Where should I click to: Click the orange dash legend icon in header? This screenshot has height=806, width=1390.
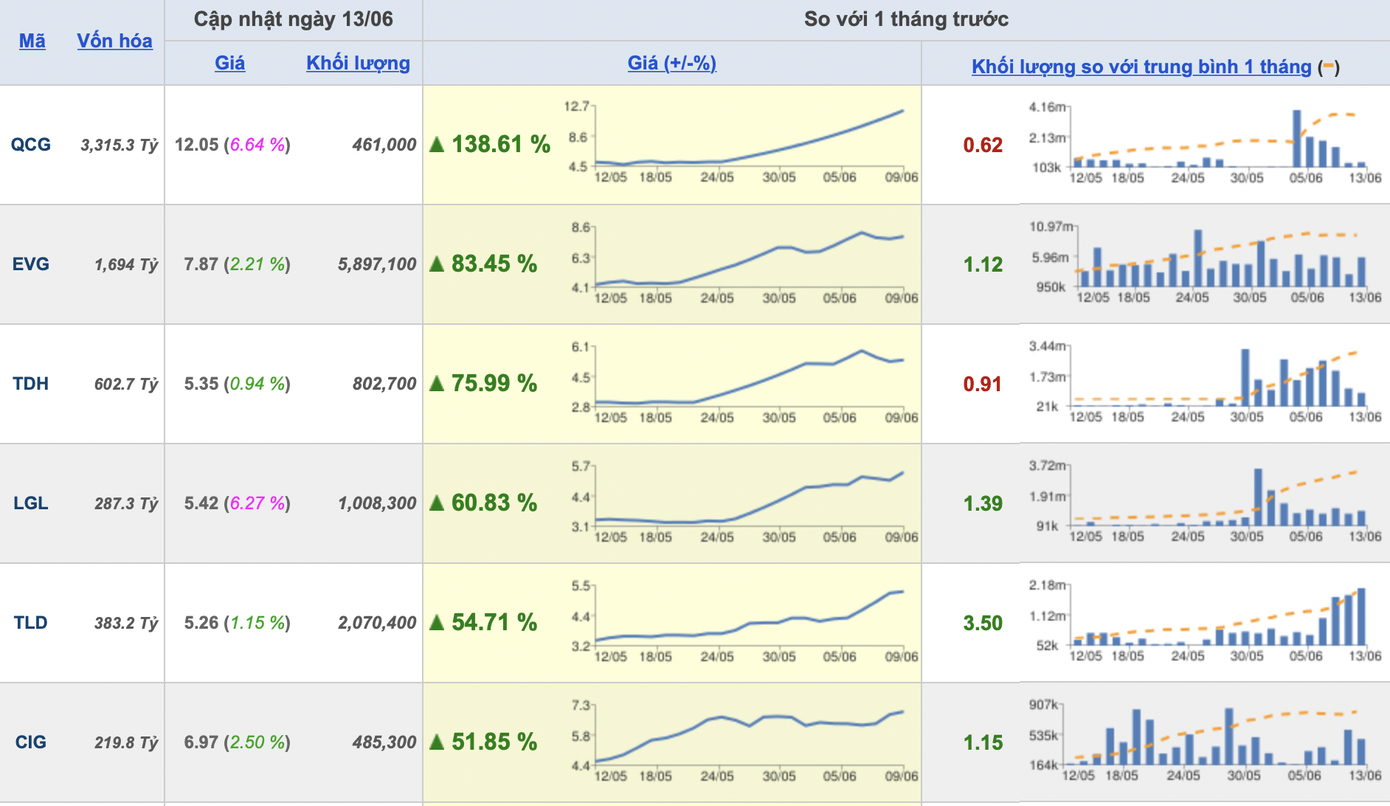1329,68
